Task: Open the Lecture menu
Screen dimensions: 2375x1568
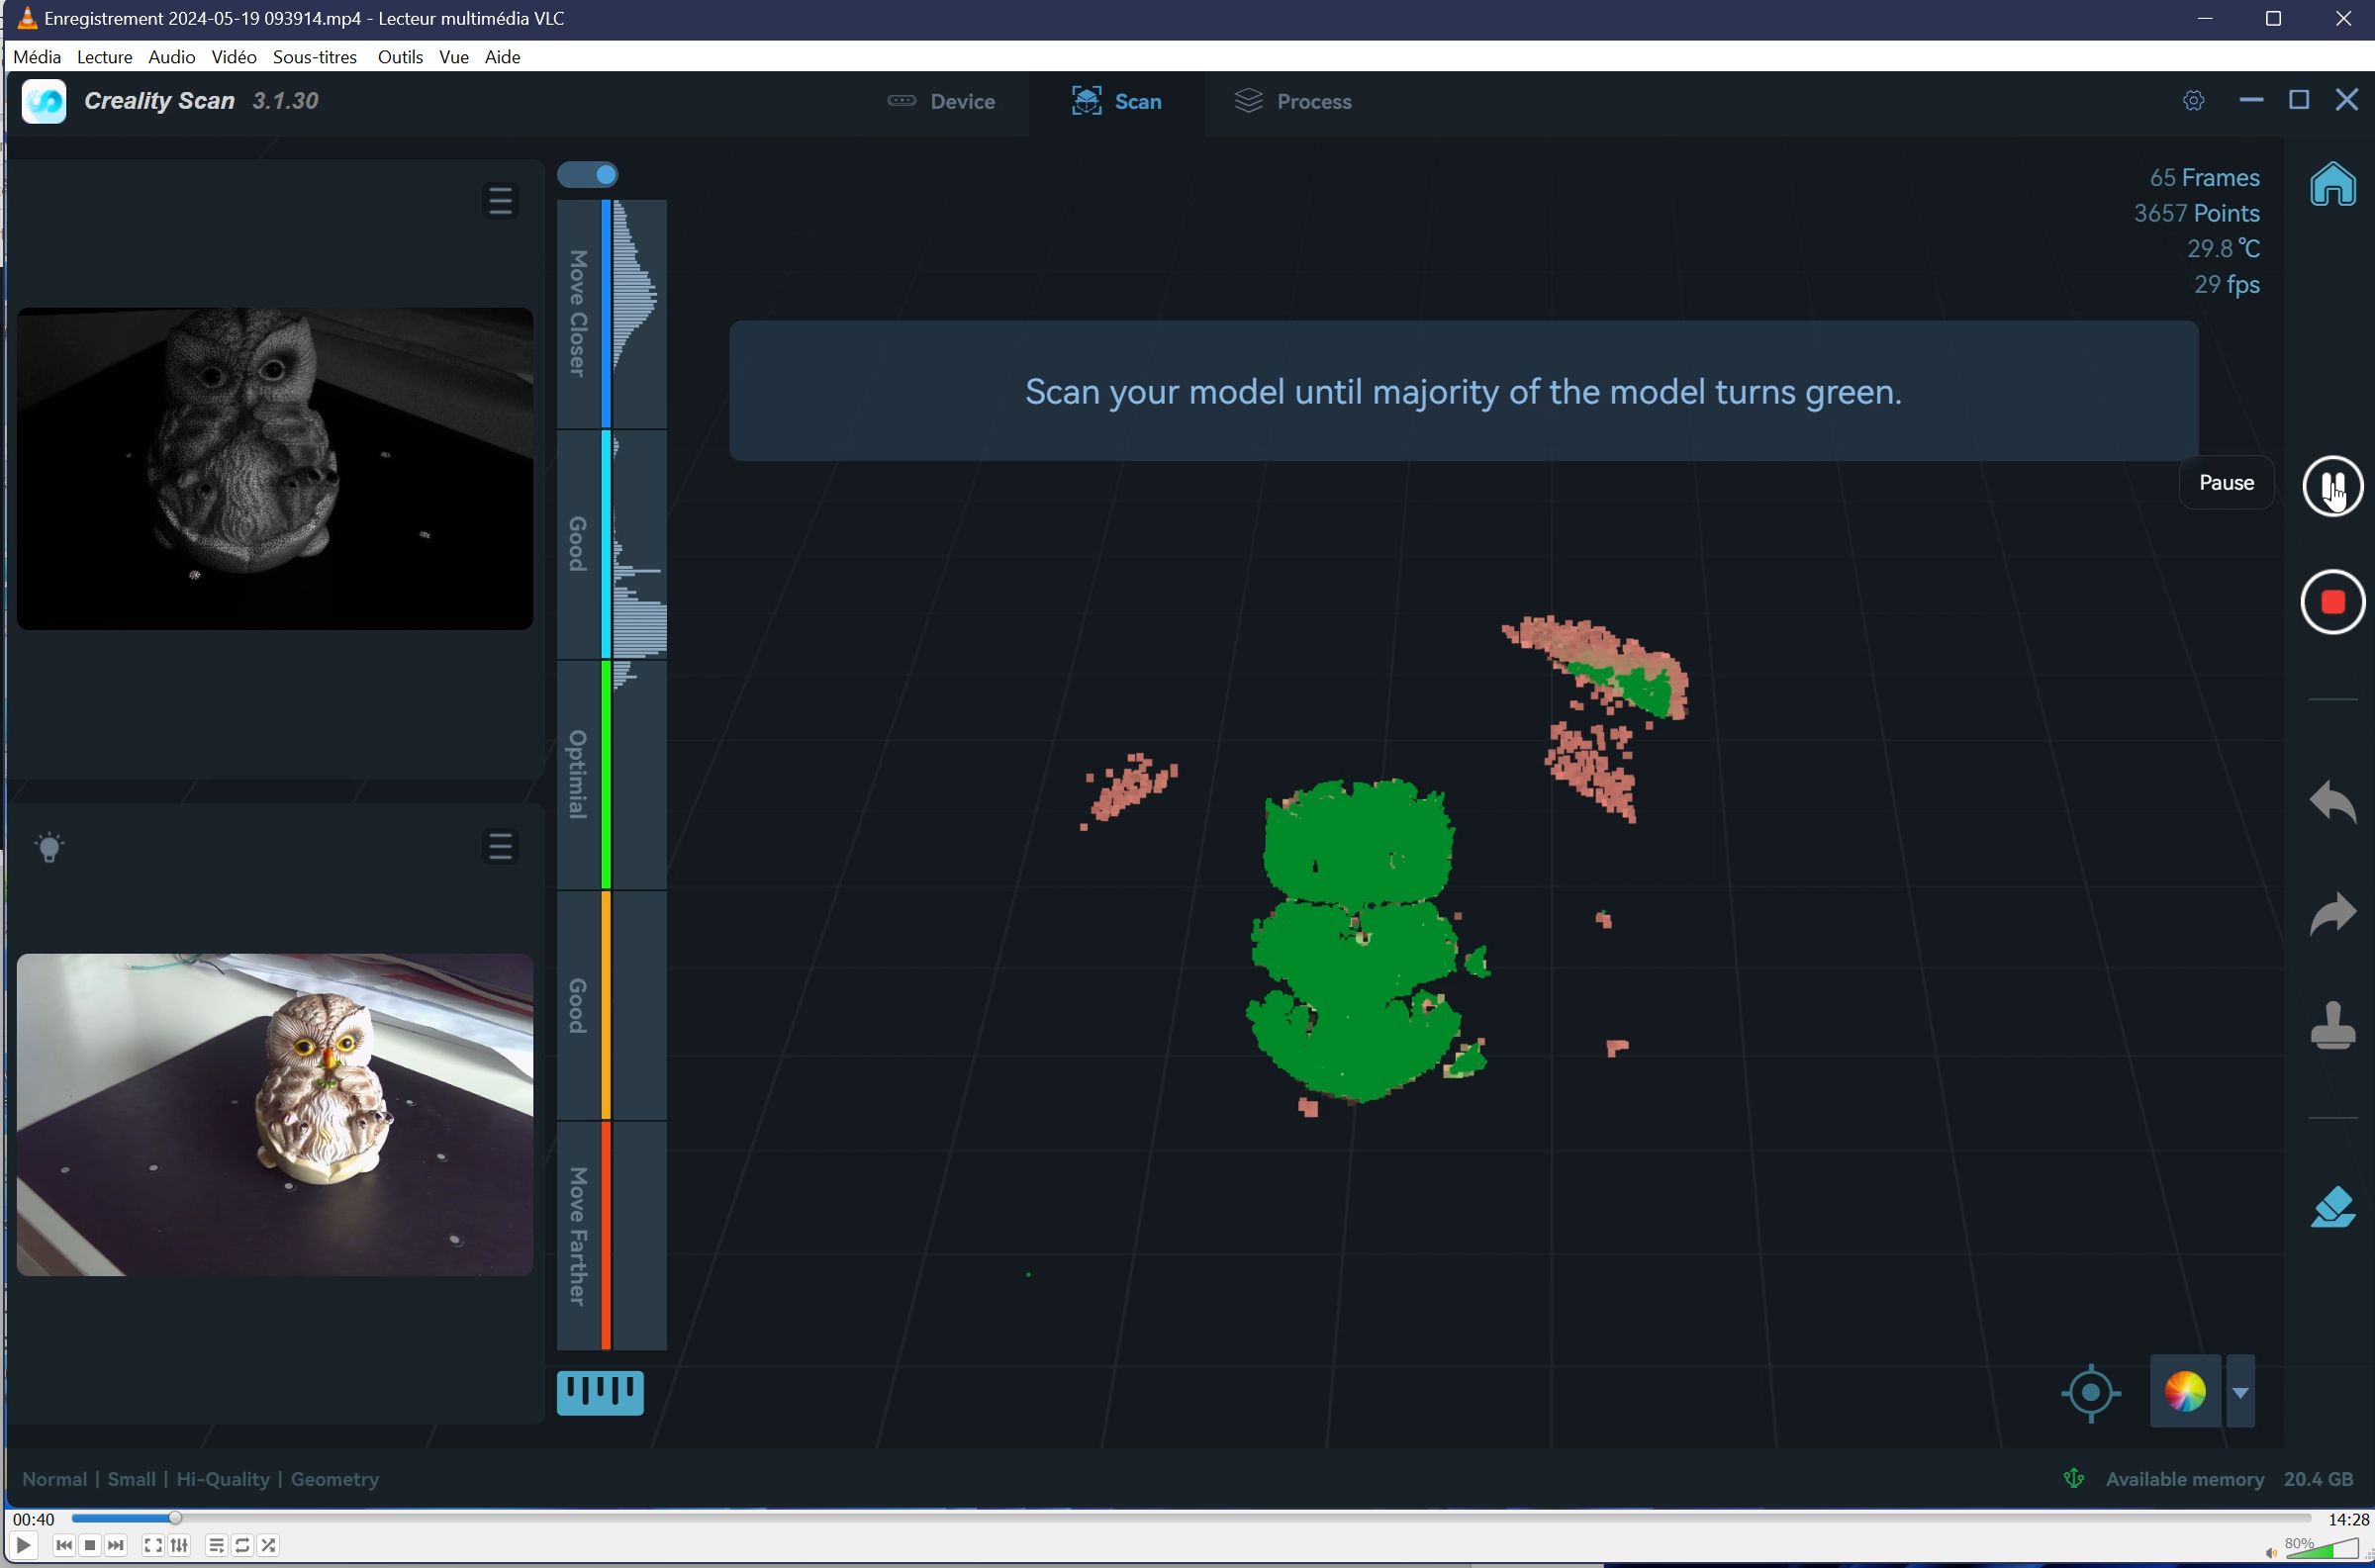Action: tap(104, 57)
